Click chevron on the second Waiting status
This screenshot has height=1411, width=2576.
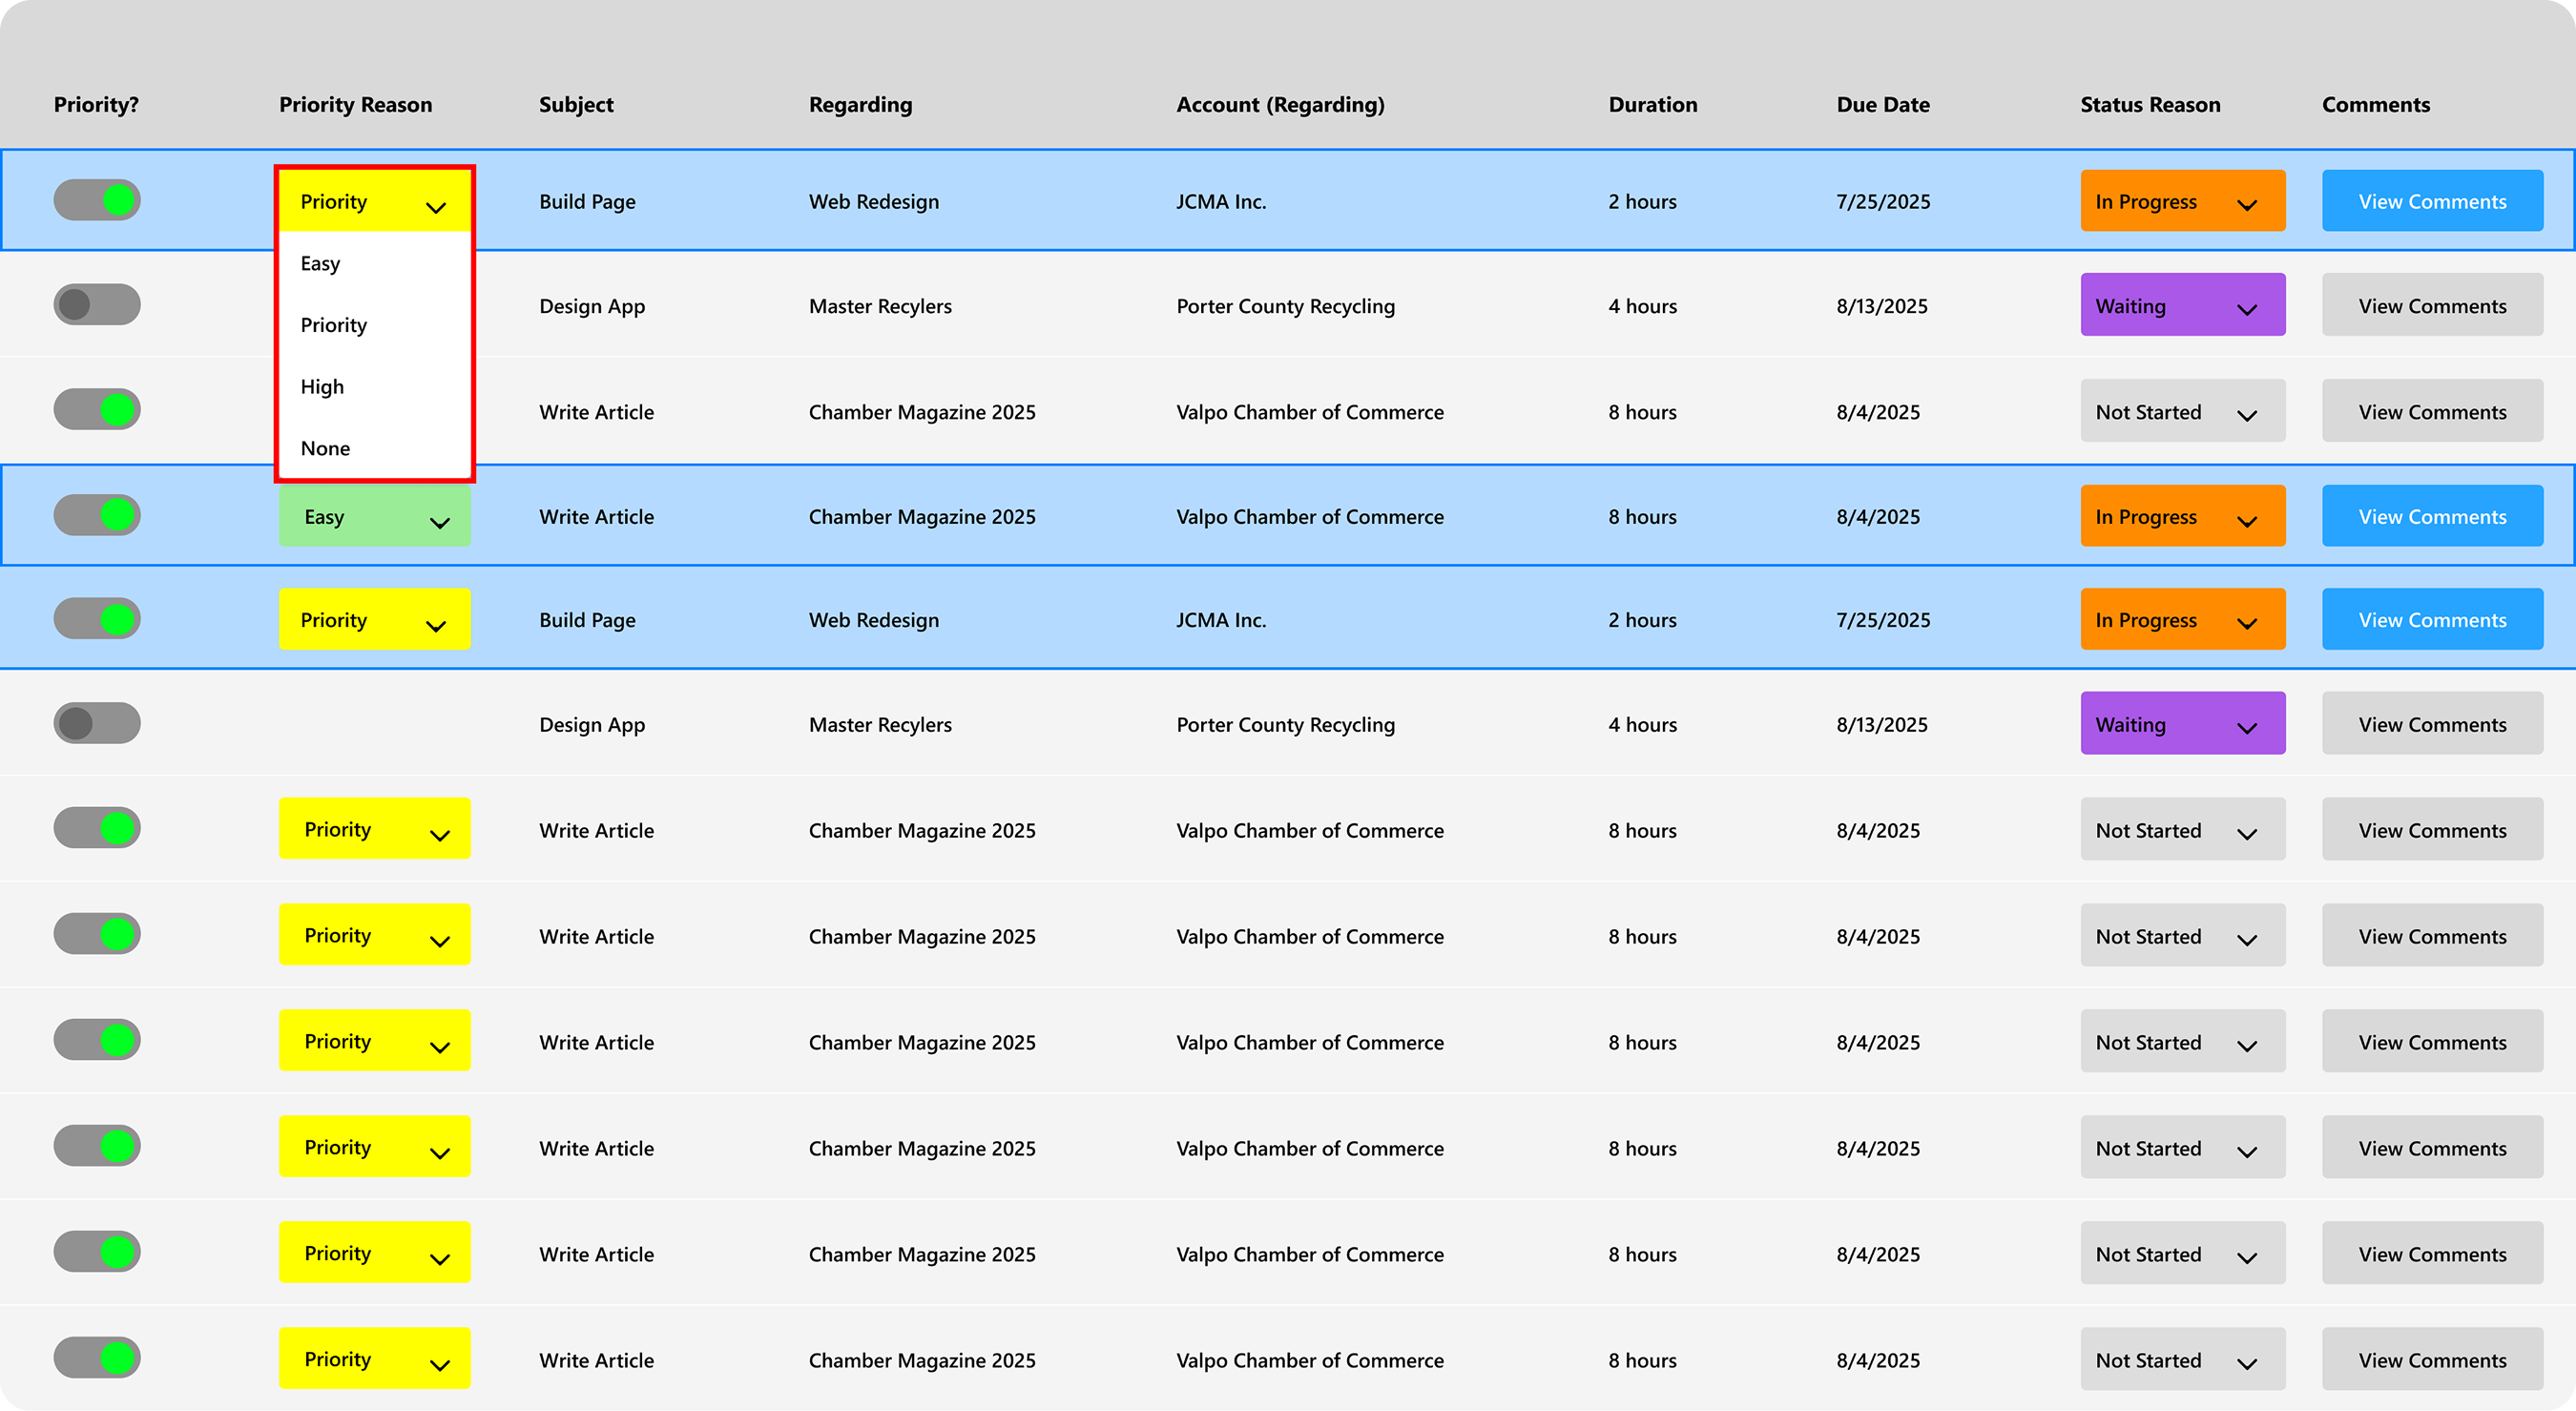pos(2247,727)
